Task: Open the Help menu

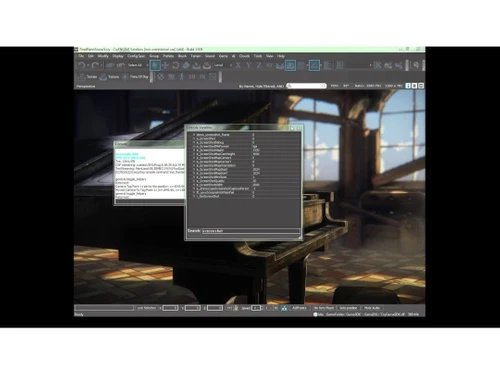Action: click(281, 56)
